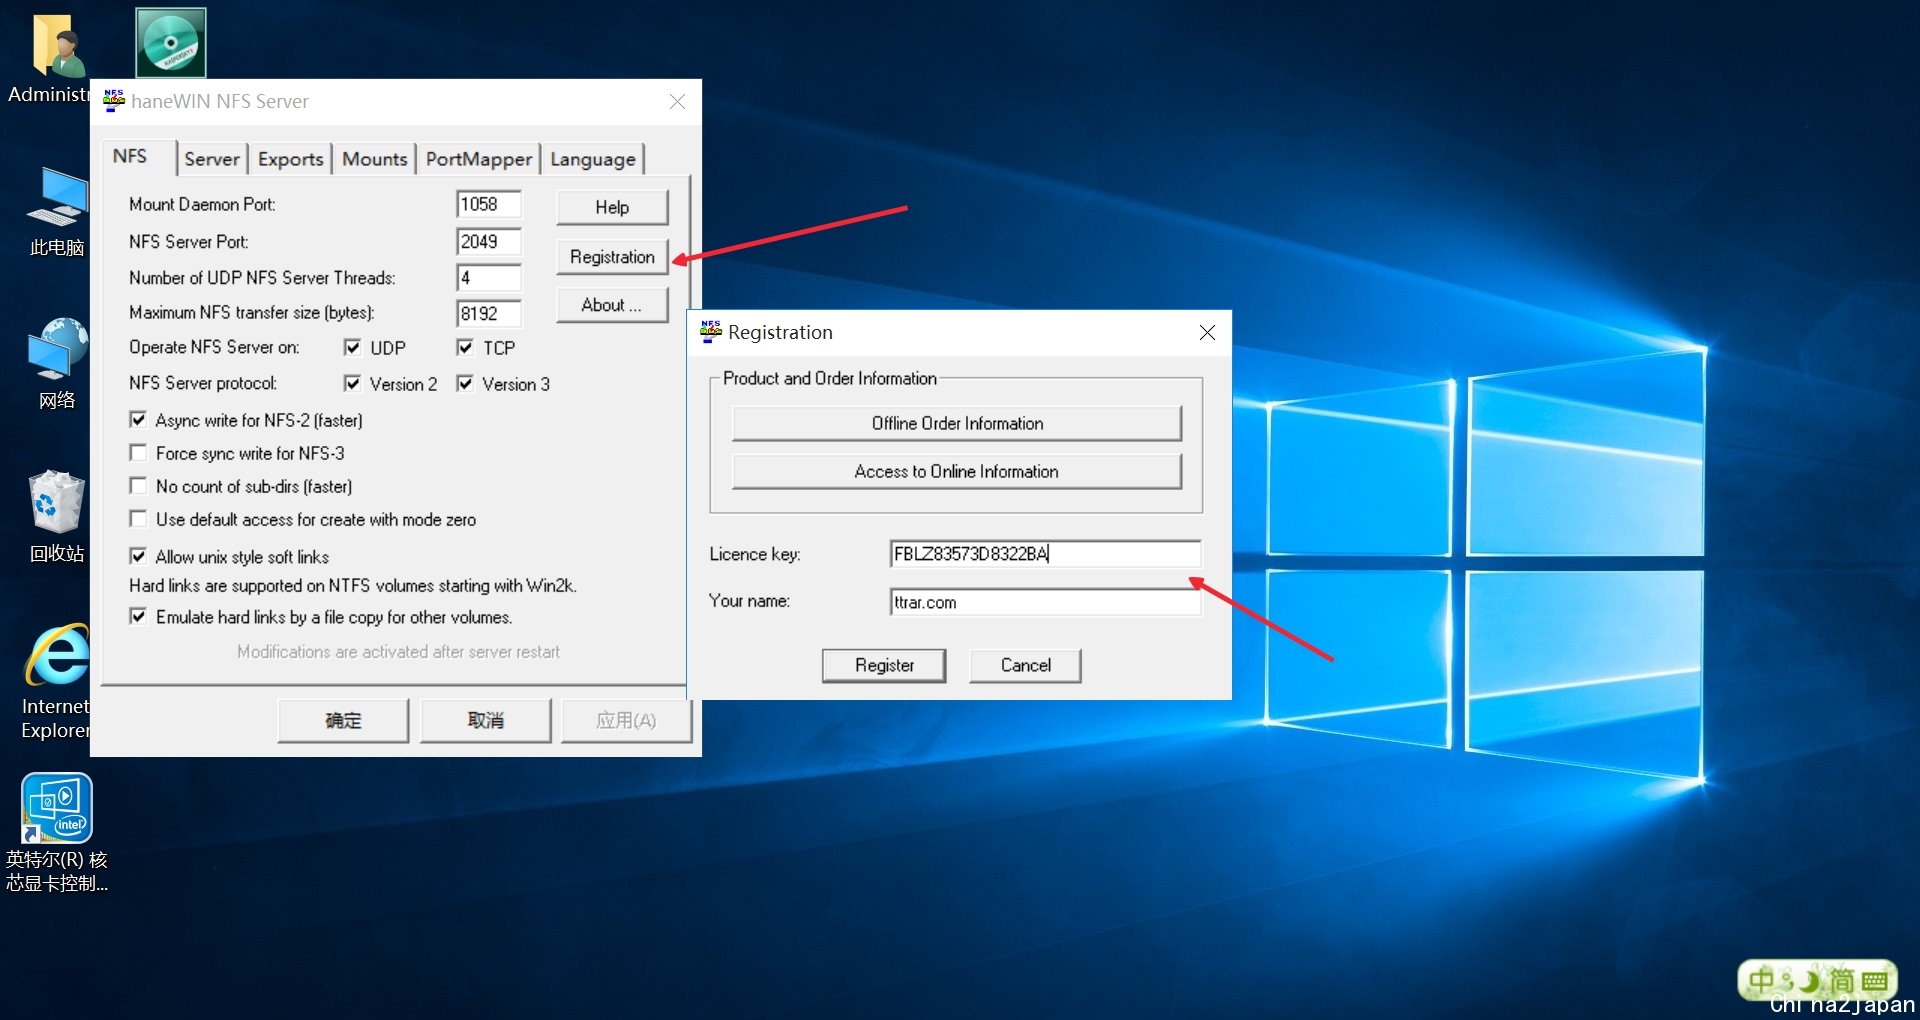Image resolution: width=1920 pixels, height=1020 pixels.
Task: Click the Registration button in NFS Server
Action: 612,257
